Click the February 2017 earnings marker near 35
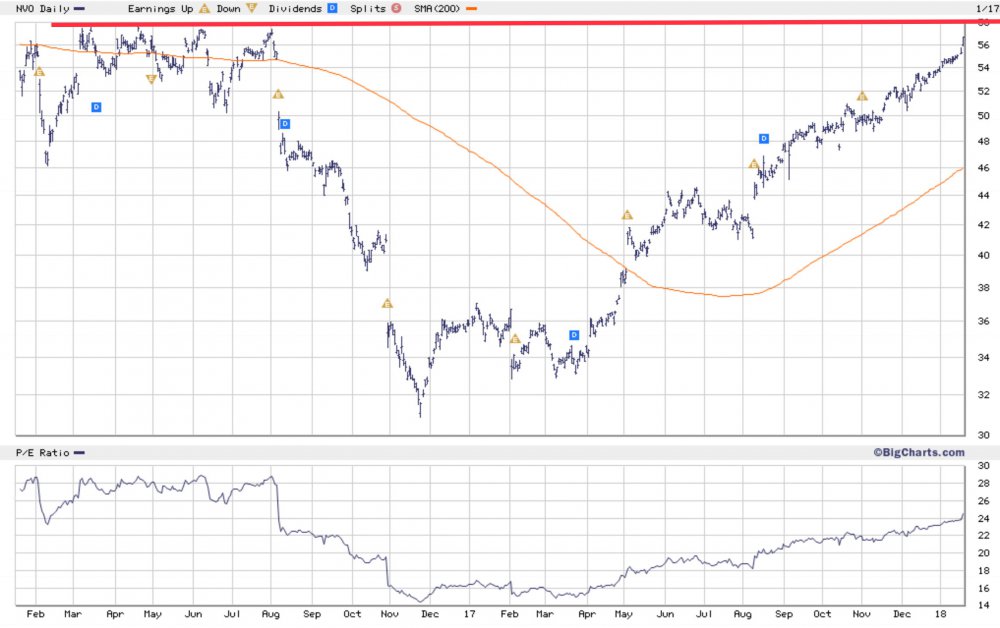This screenshot has width=1000, height=628. point(515,339)
